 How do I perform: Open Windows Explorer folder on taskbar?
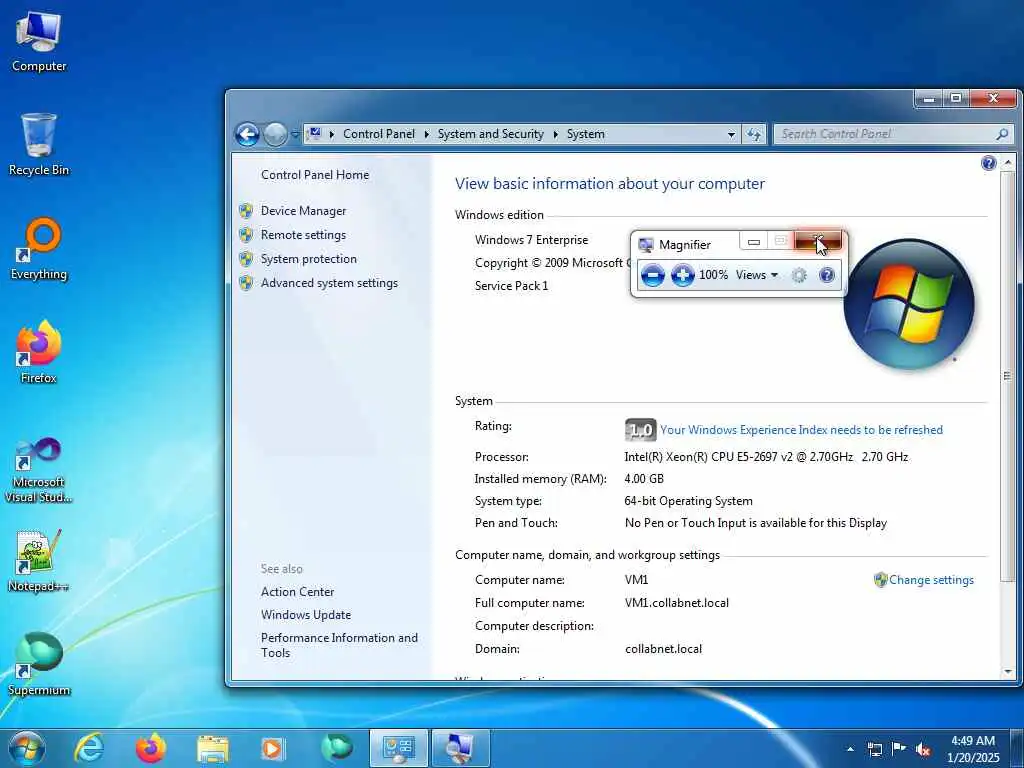coord(212,748)
